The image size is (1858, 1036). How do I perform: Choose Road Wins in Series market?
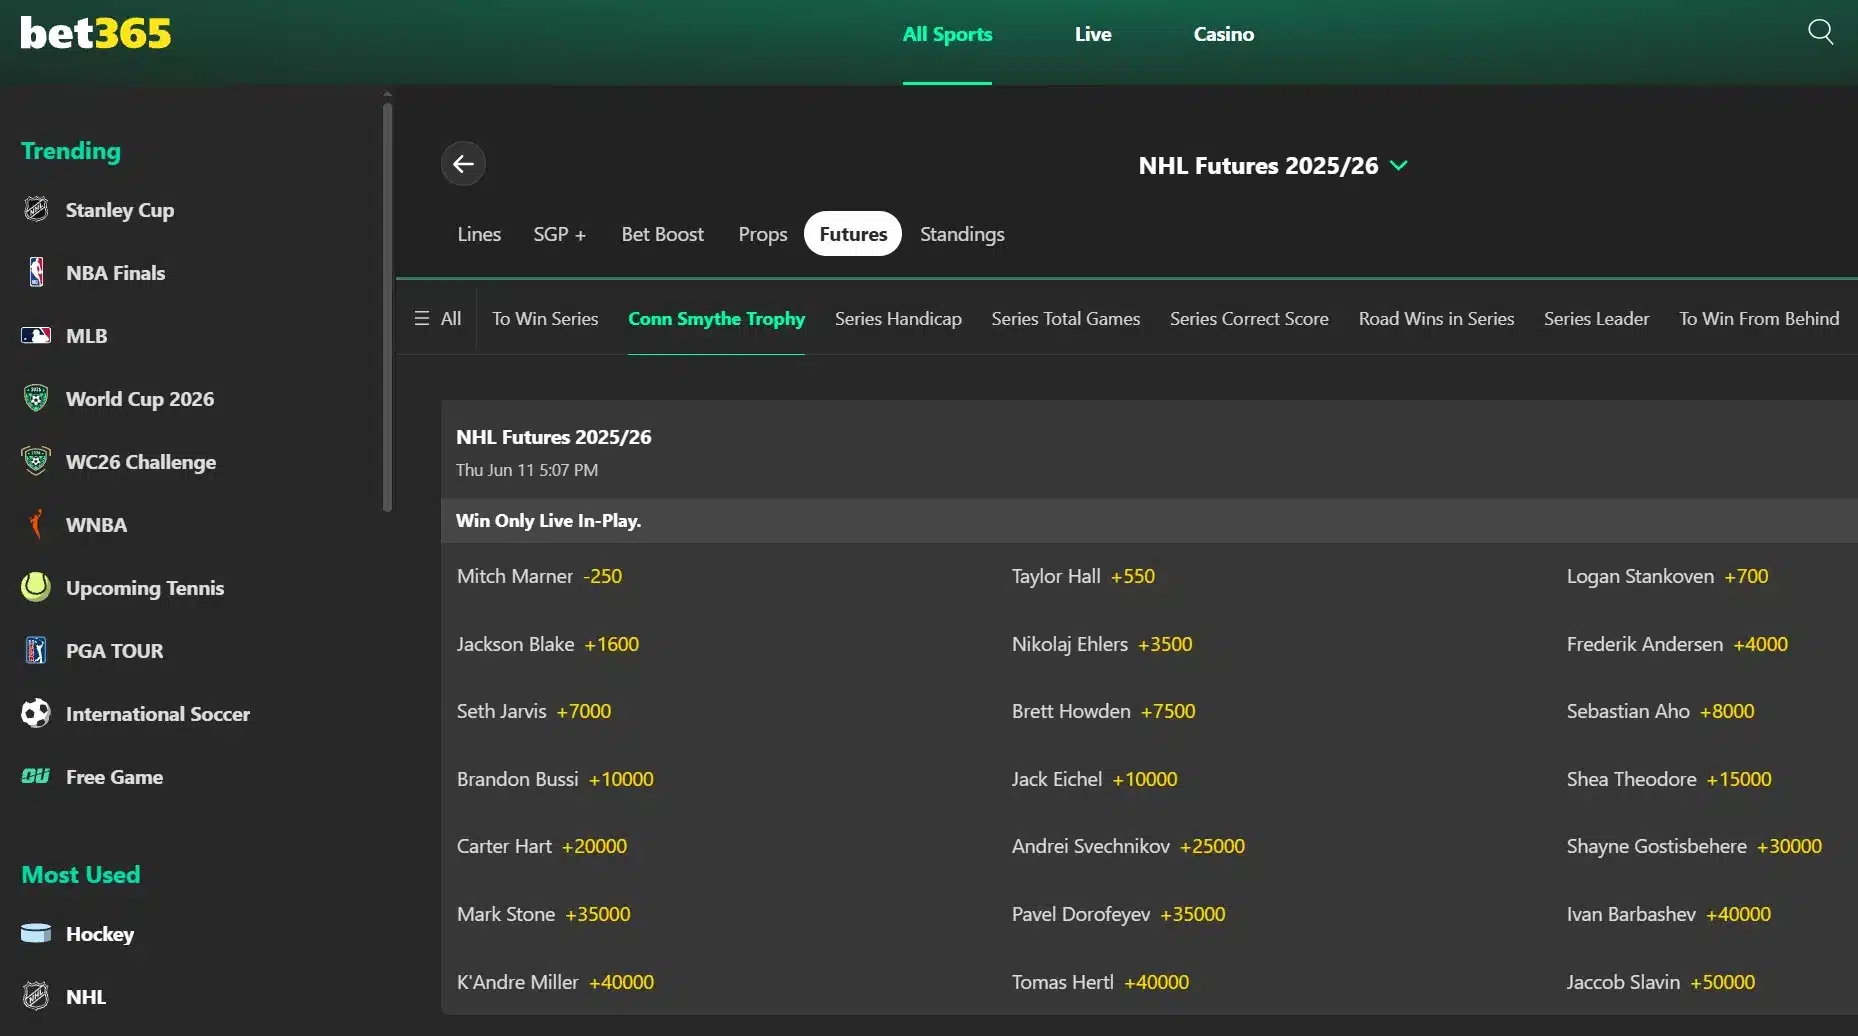point(1436,318)
